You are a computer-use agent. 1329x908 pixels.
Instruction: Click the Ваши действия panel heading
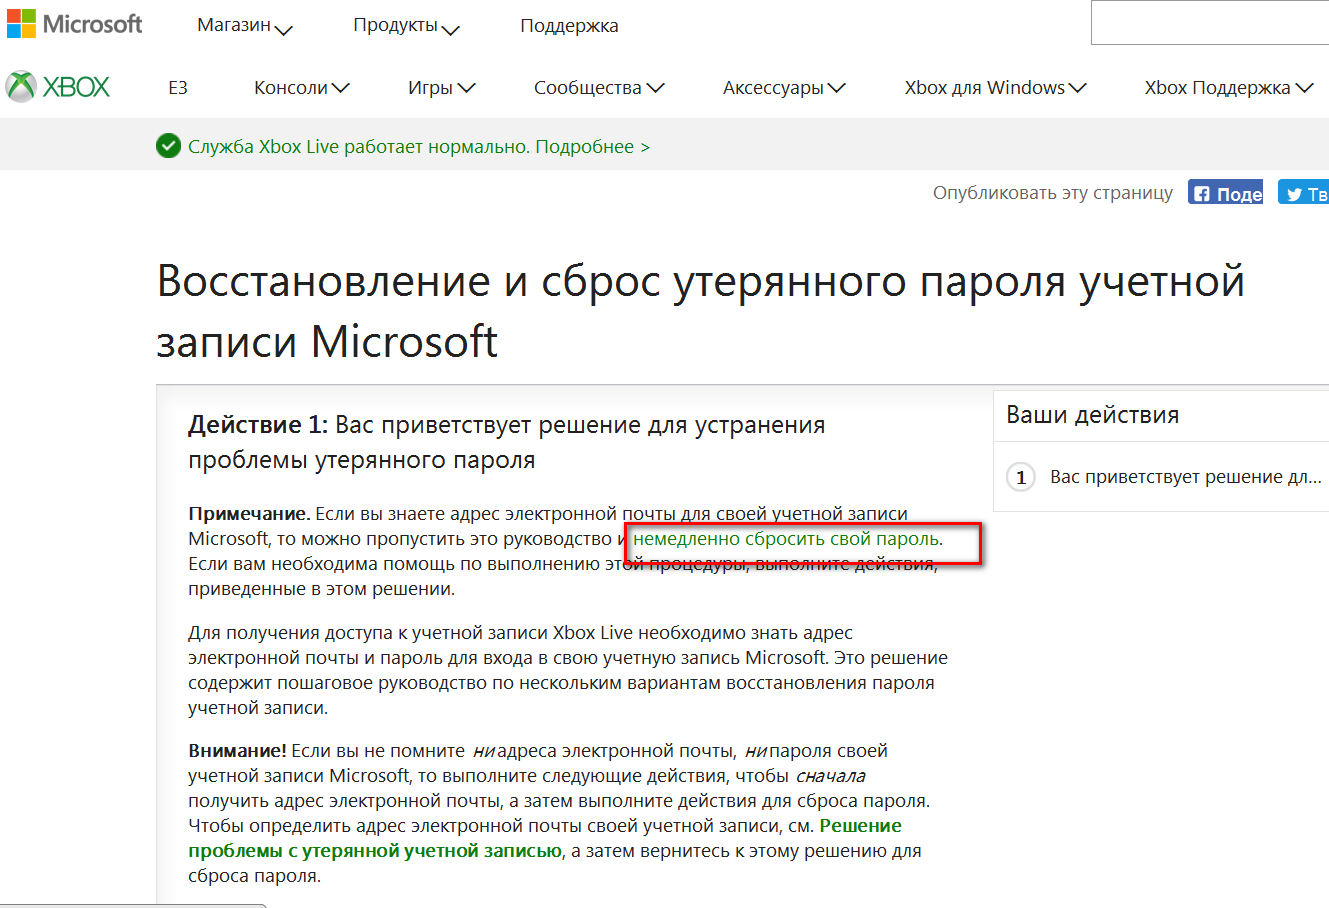pos(1093,415)
